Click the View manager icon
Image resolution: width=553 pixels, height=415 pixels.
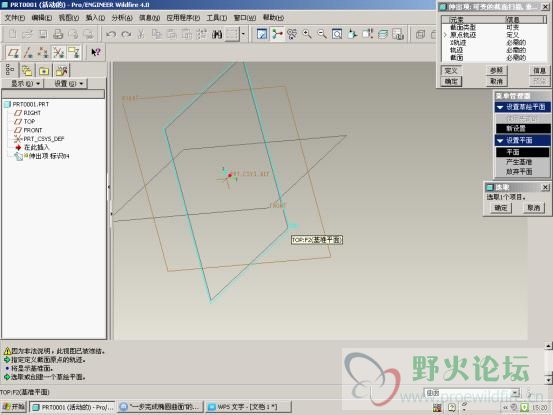point(398,34)
